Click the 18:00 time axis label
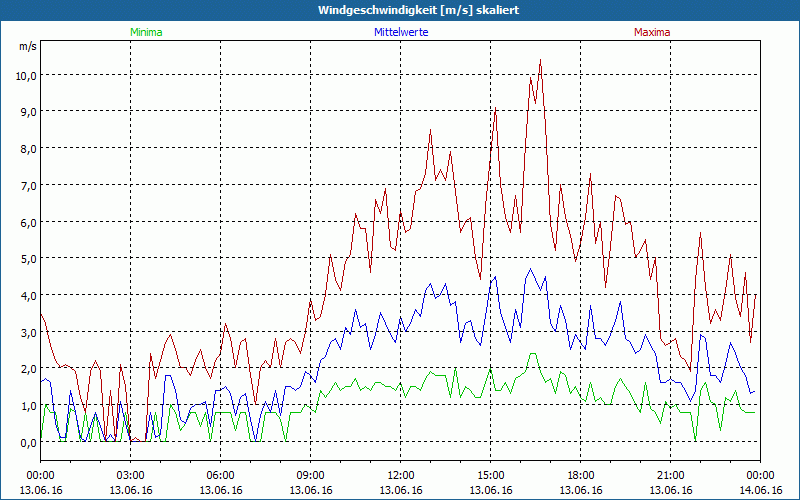 tap(581, 476)
